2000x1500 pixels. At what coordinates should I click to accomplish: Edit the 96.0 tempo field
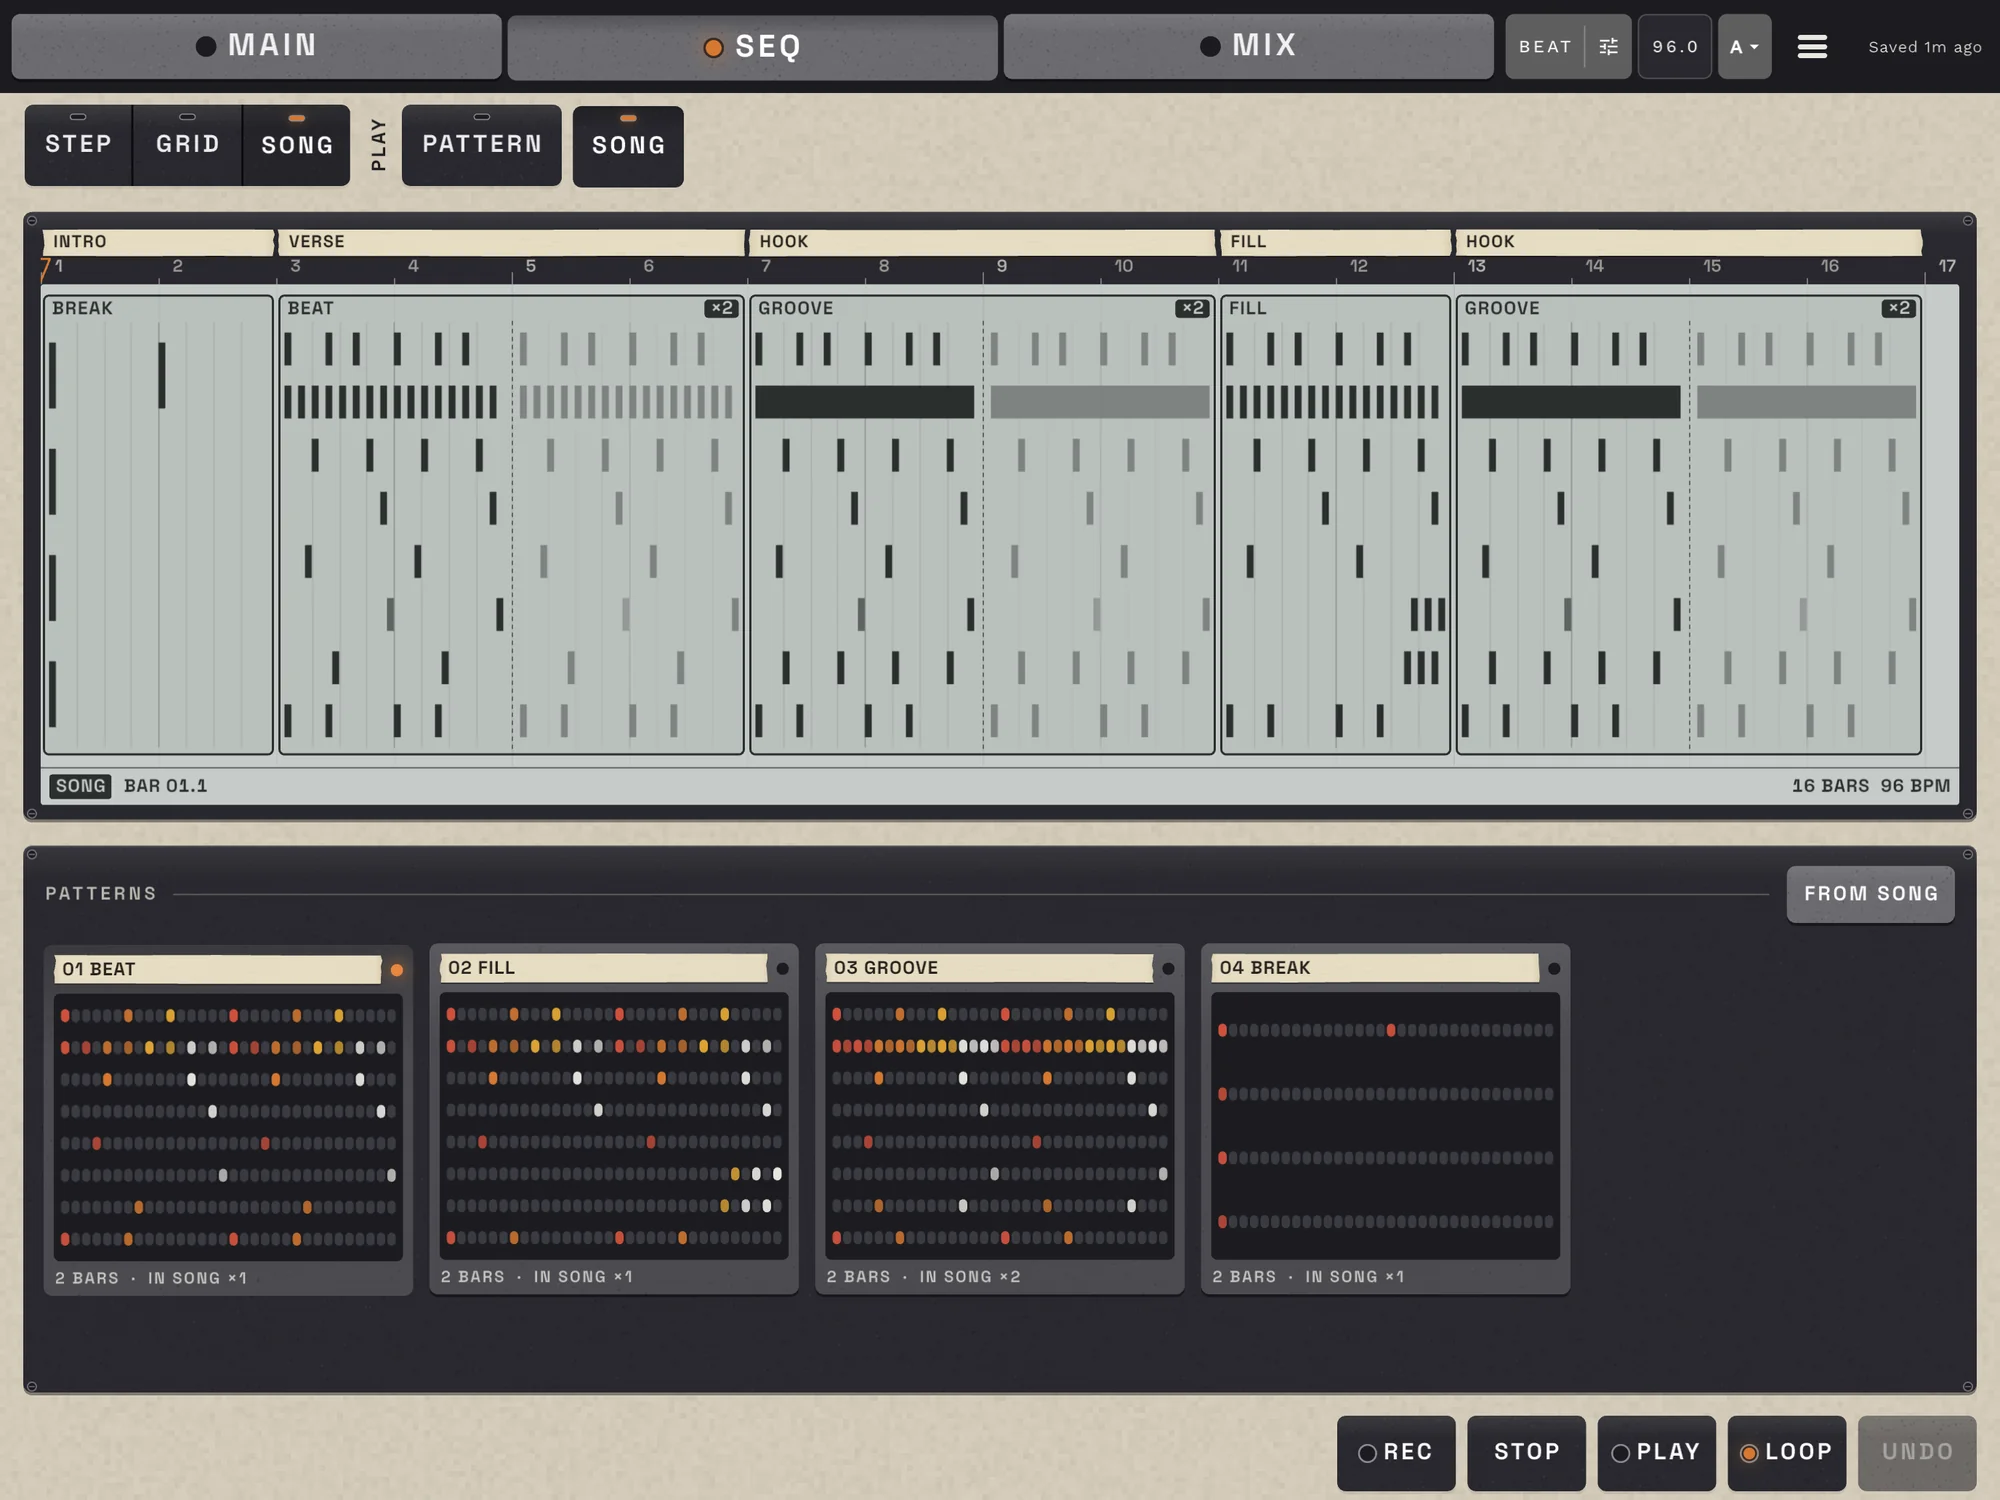(1675, 47)
